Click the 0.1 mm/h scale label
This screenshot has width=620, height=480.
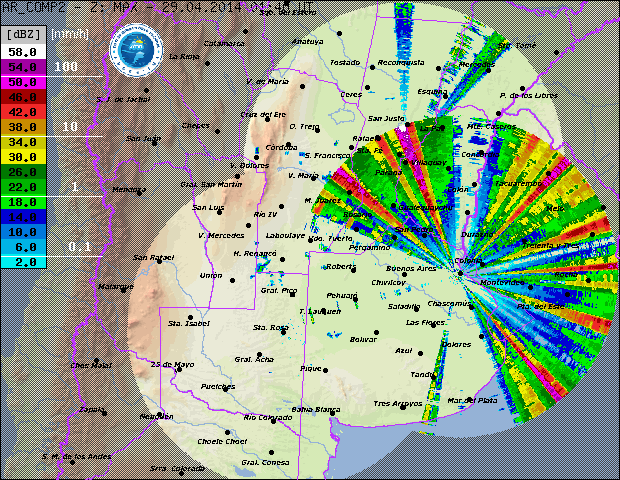tap(79, 247)
